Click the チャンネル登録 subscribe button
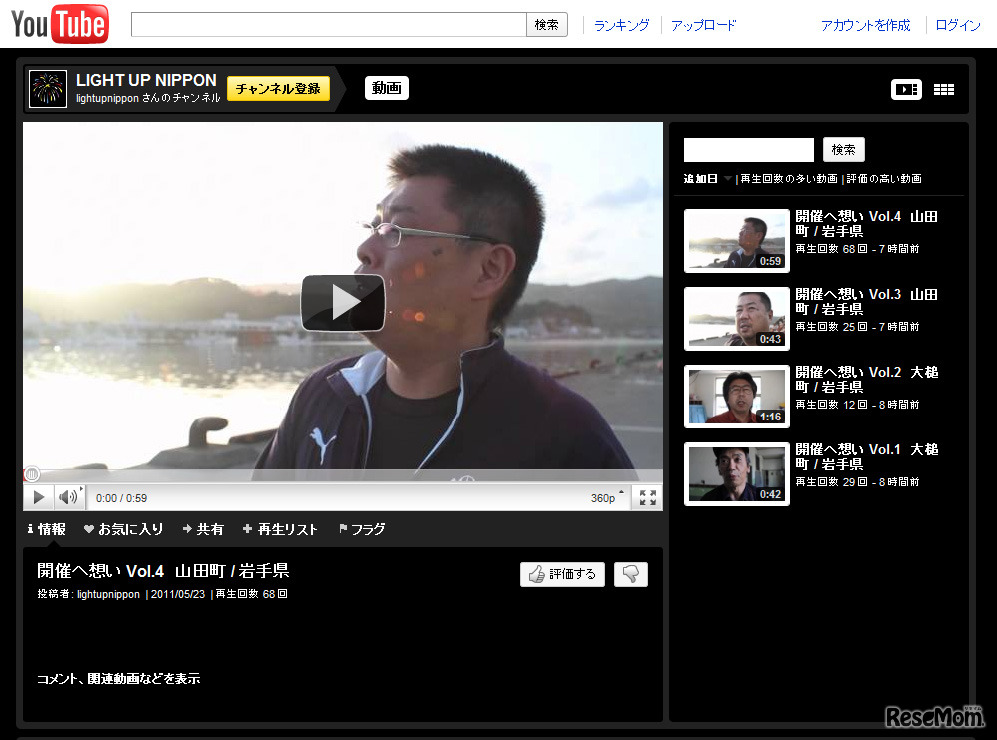Screen dimensions: 997x740 278,89
